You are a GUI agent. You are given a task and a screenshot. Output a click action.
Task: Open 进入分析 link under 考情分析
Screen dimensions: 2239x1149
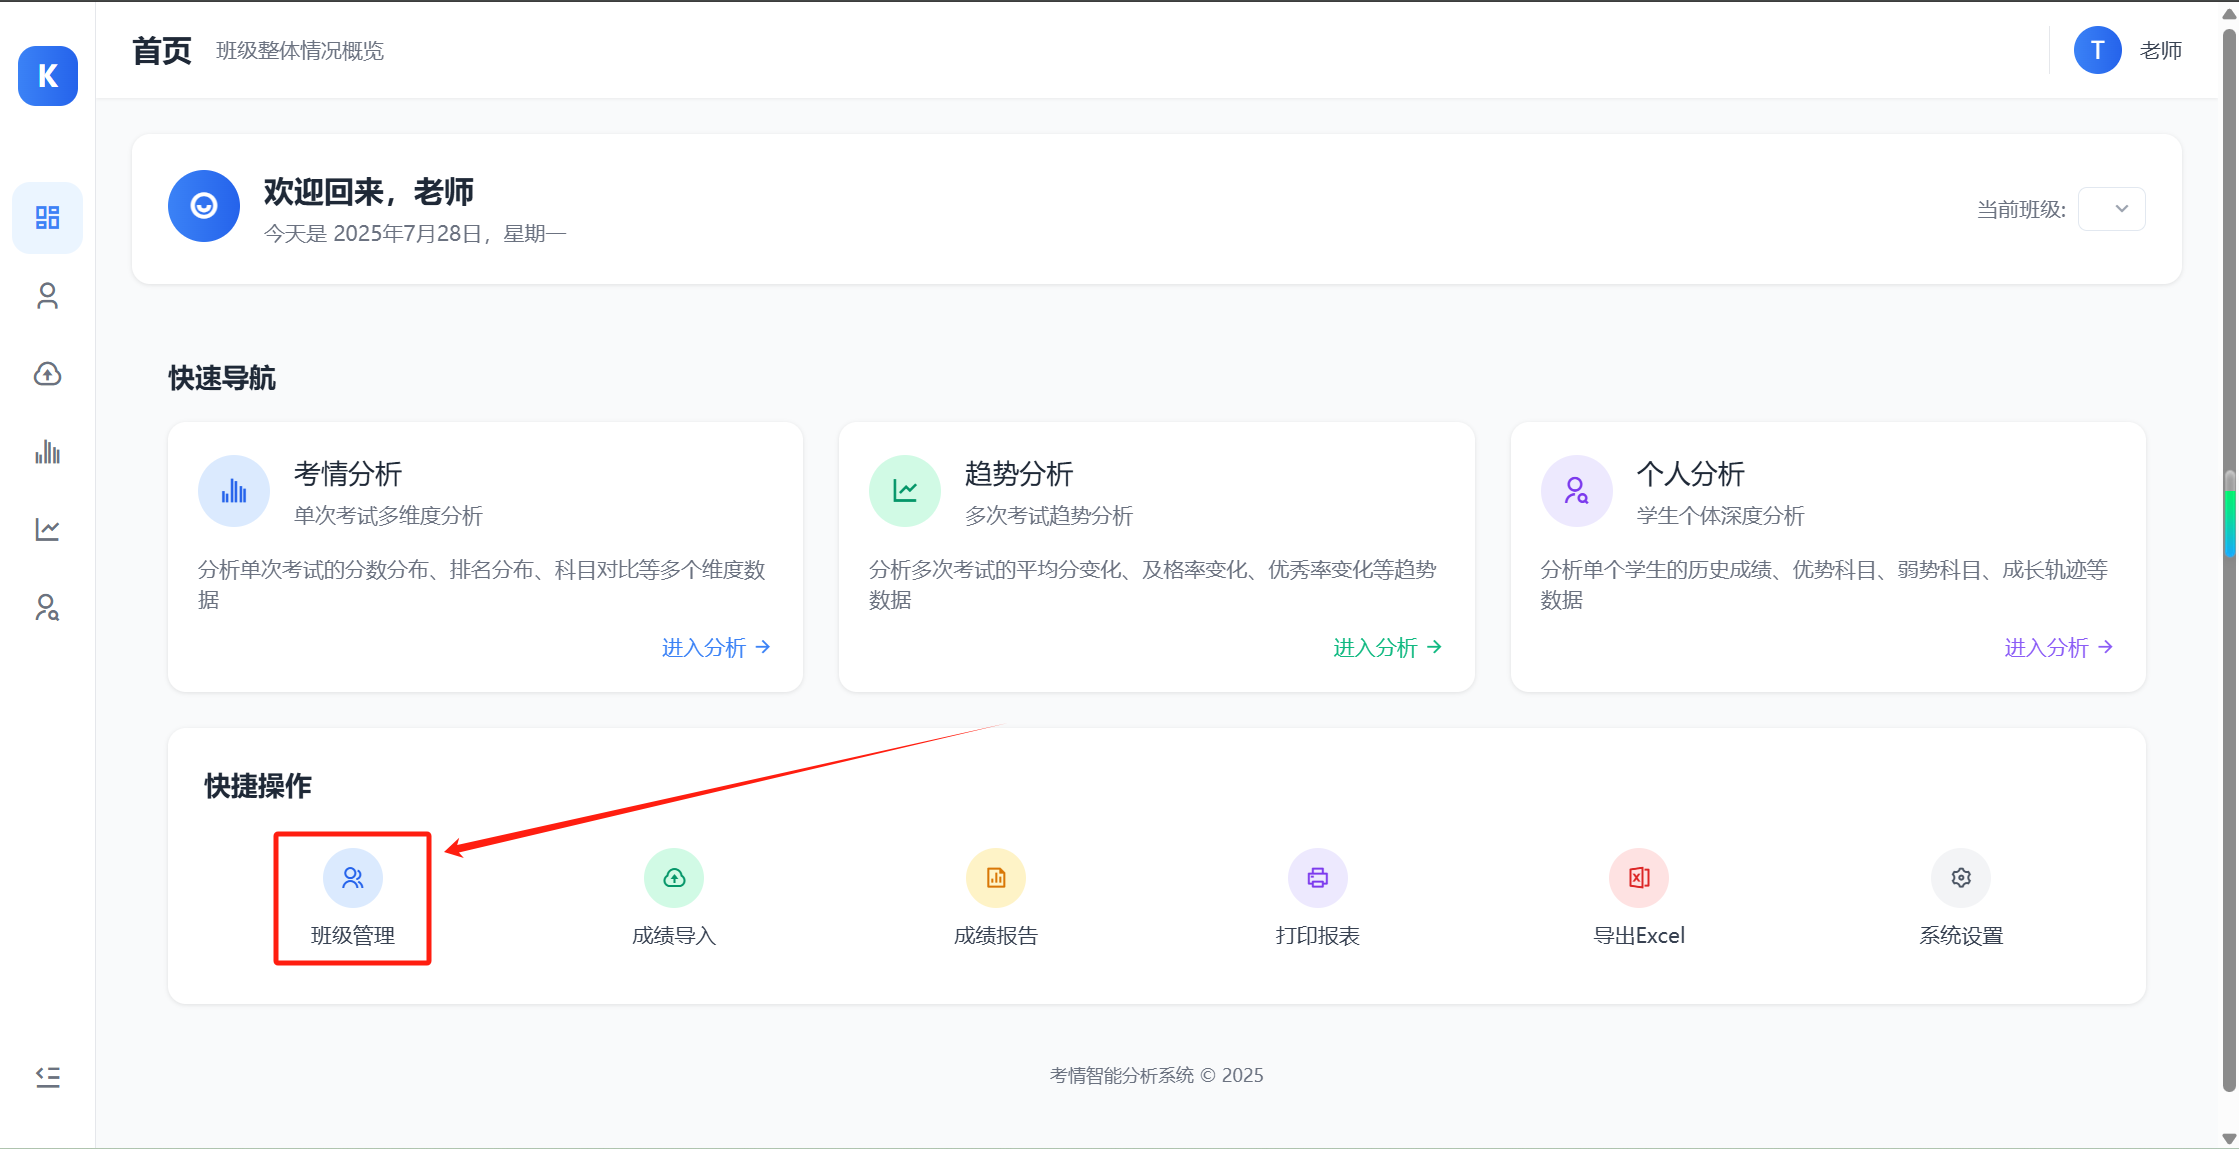[x=706, y=648]
